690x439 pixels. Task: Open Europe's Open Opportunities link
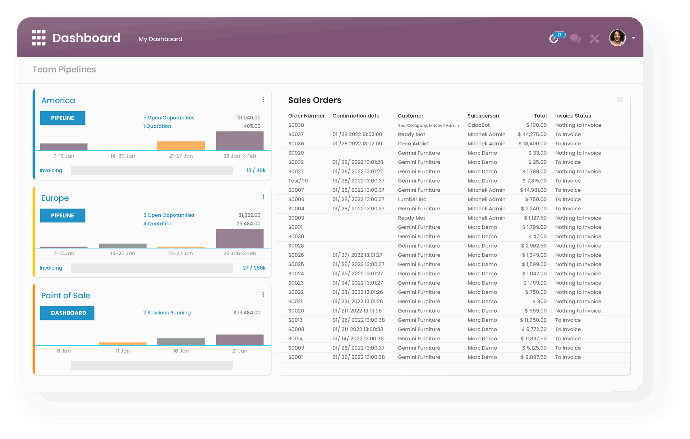click(169, 215)
